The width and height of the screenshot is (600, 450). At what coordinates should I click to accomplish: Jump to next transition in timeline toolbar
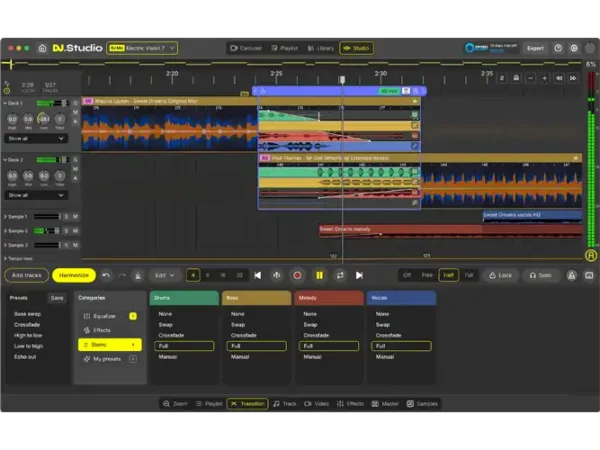(x=573, y=78)
